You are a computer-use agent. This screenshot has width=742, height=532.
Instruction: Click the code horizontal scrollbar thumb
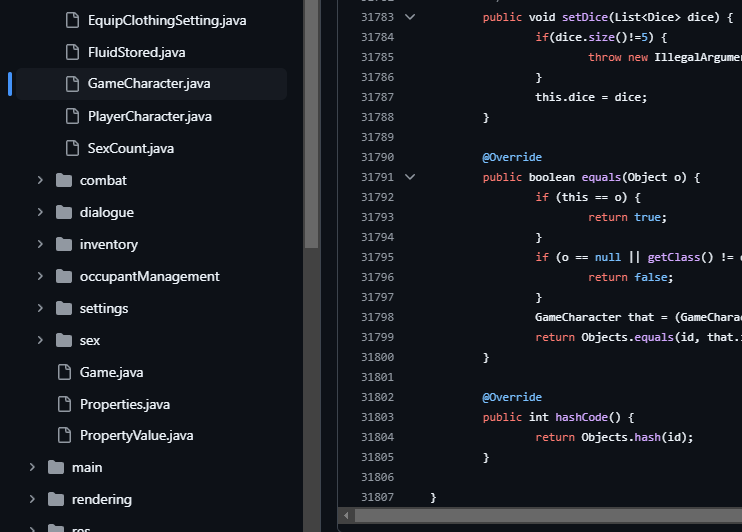(x=548, y=515)
